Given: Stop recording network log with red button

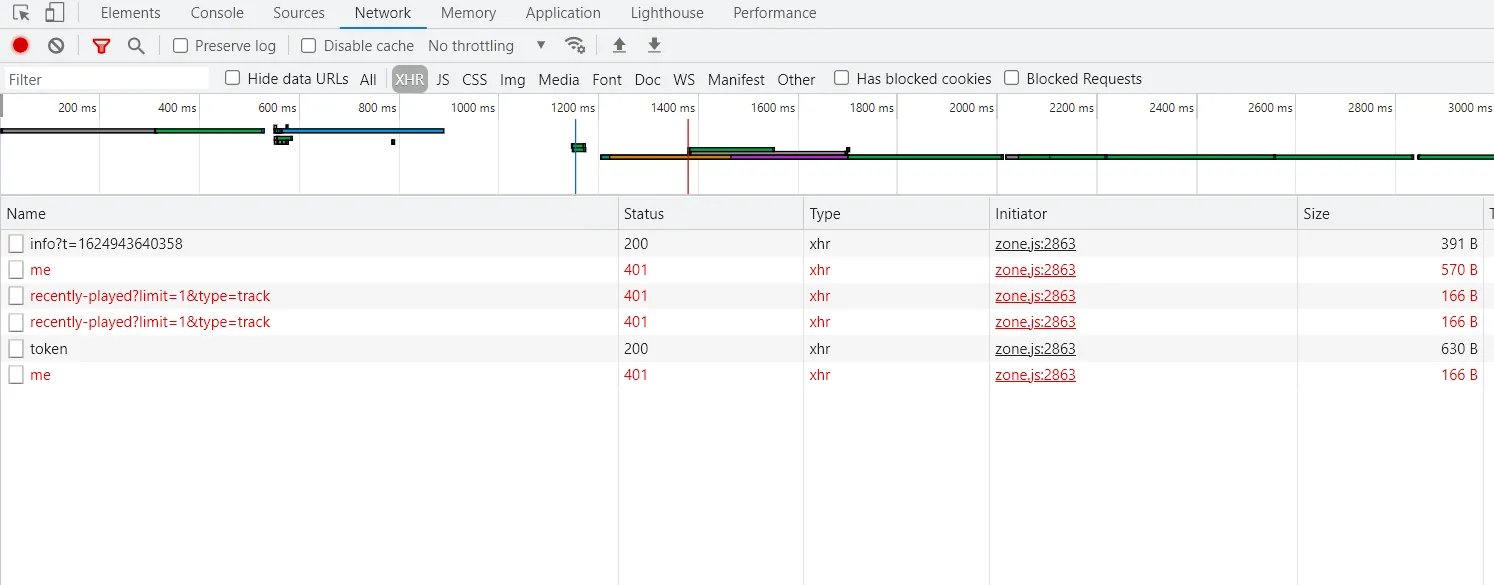Looking at the screenshot, I should (x=21, y=45).
